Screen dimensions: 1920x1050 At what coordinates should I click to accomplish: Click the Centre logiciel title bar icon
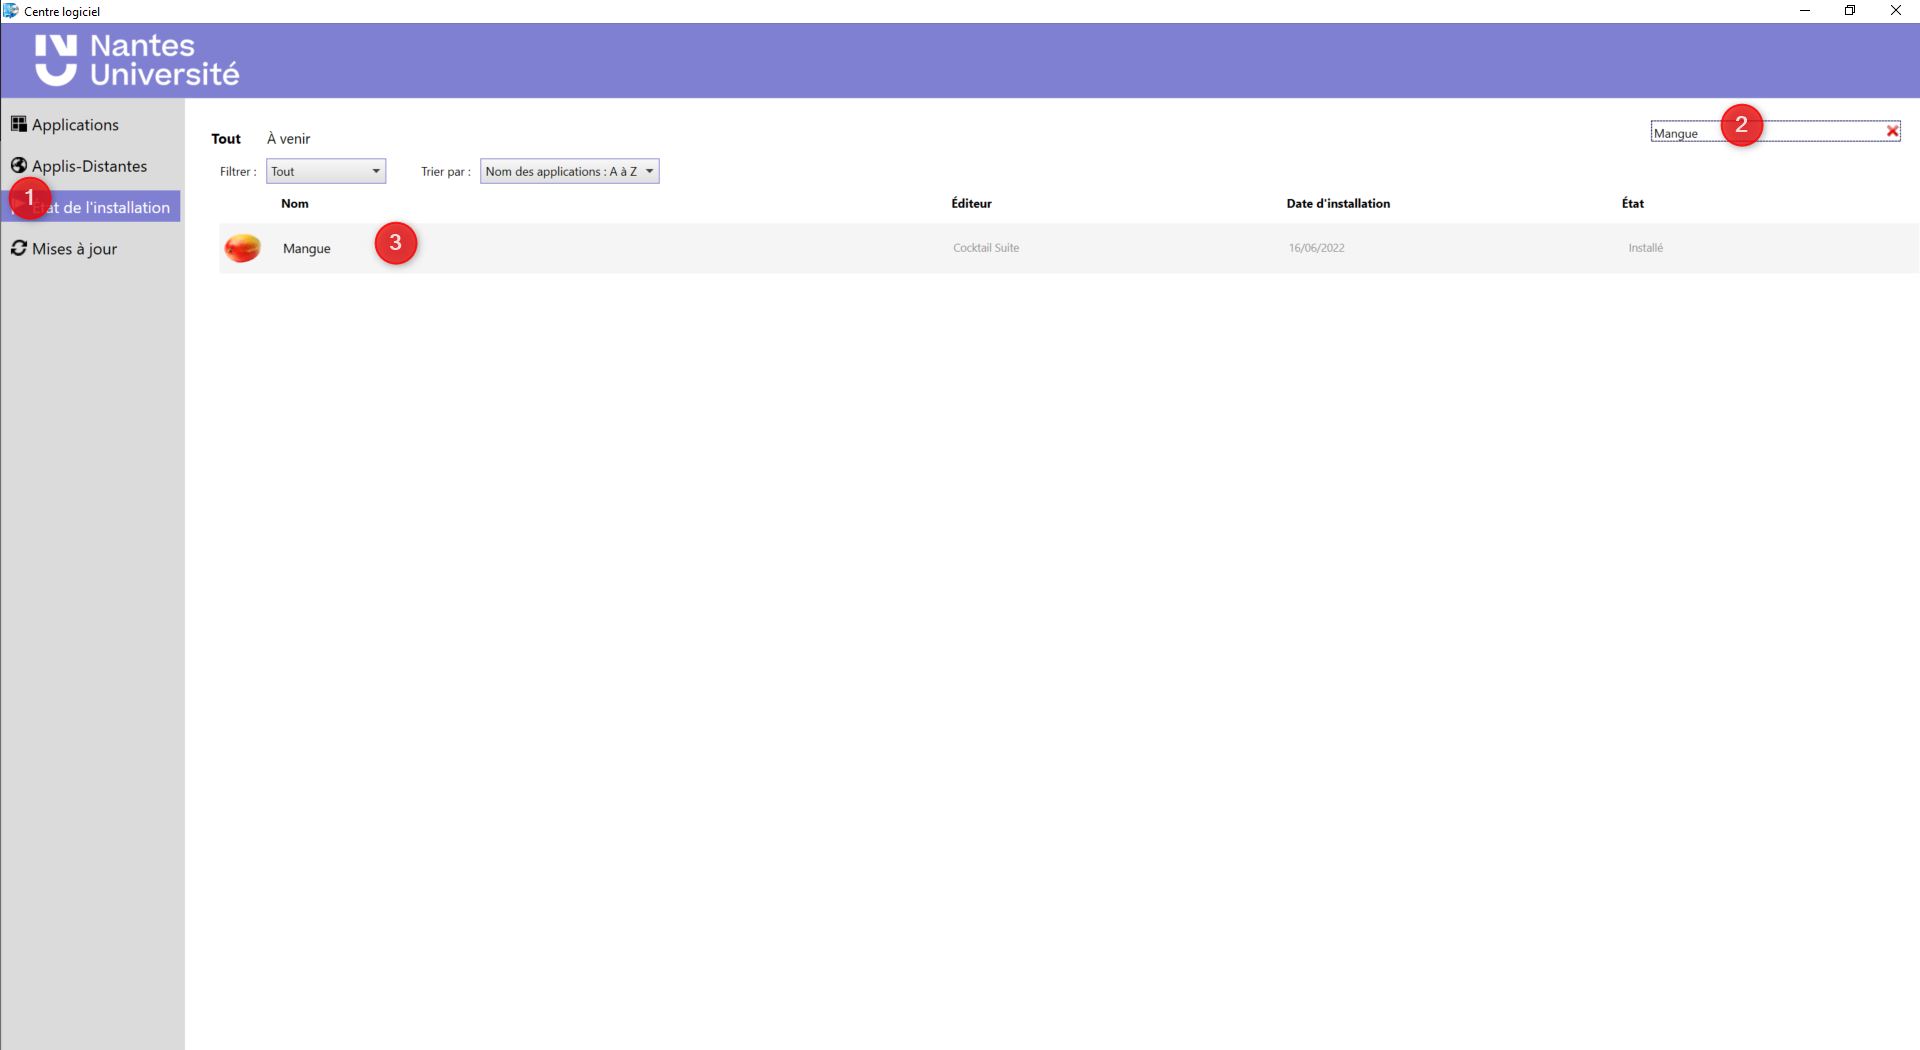point(10,11)
